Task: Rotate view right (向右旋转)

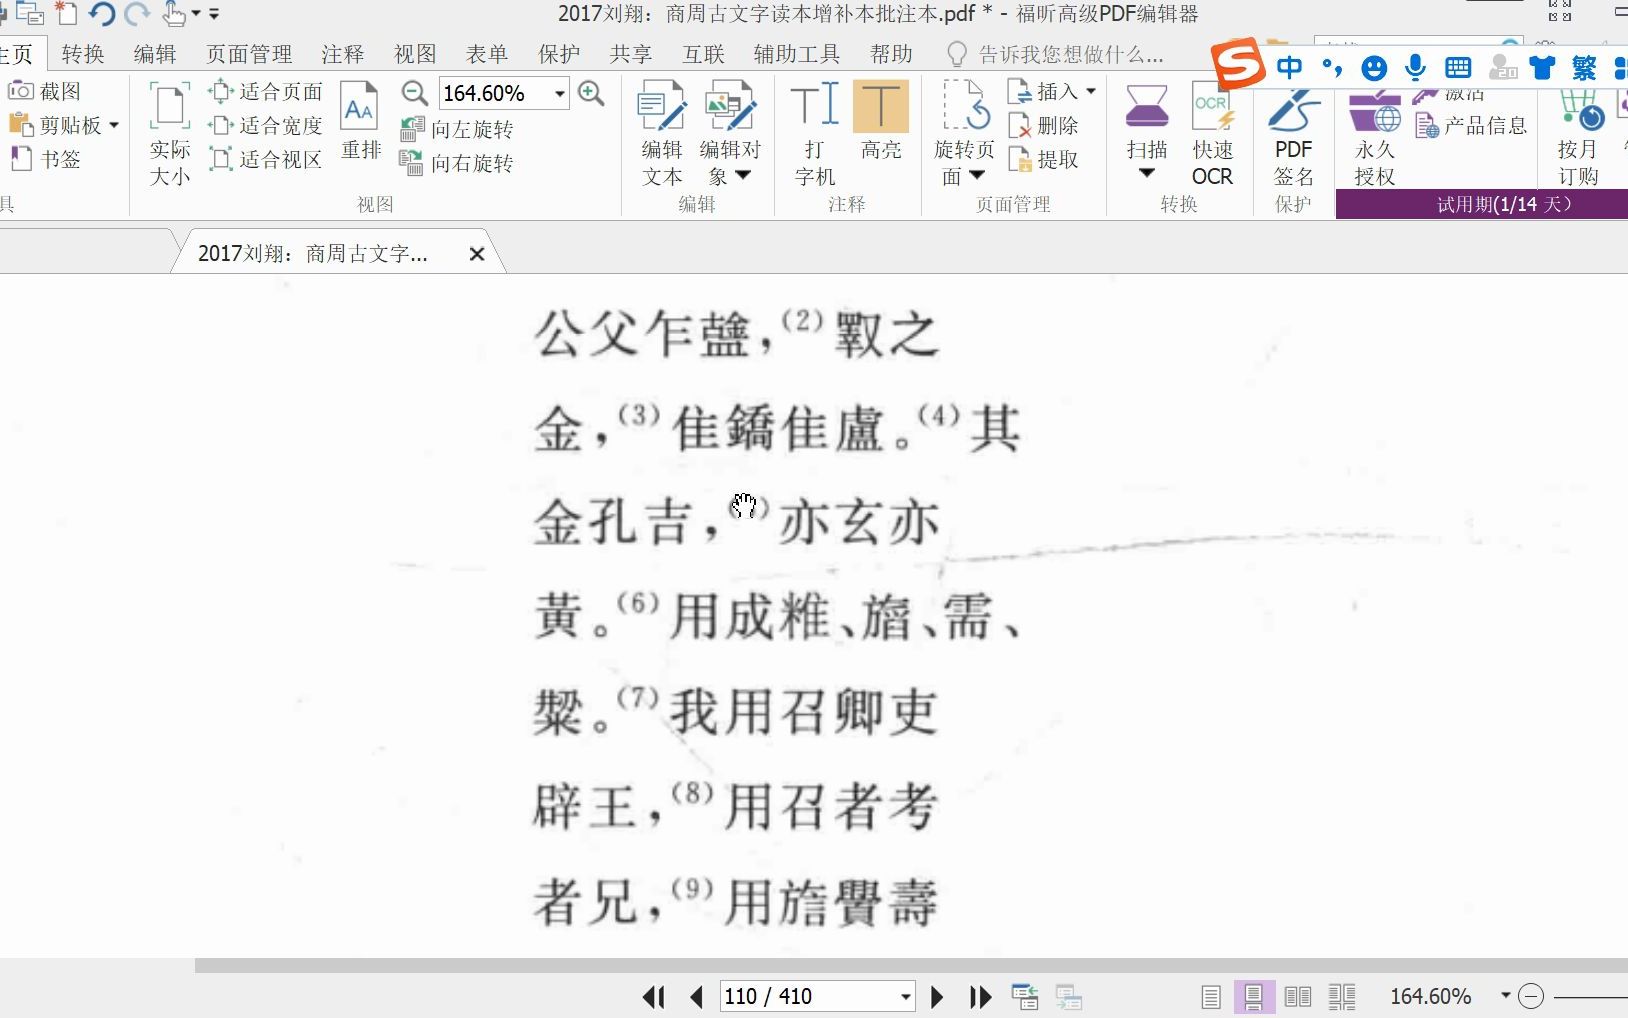Action: pyautogui.click(x=457, y=163)
